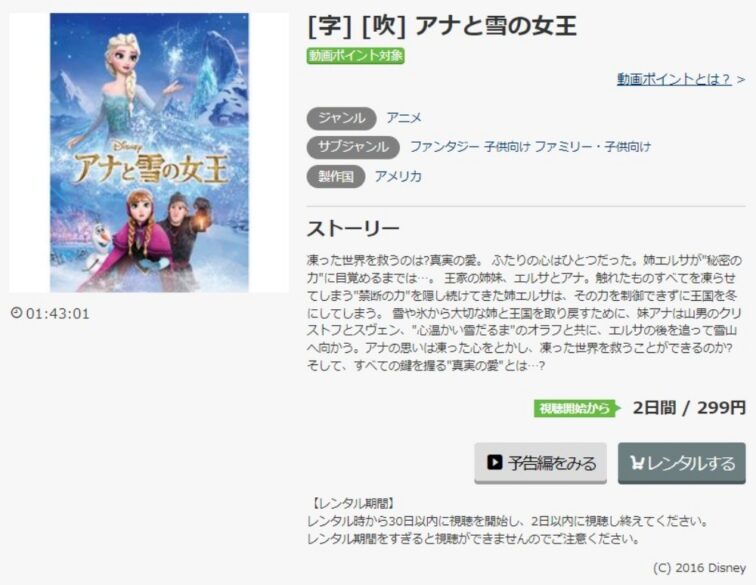
Task: Click the clock icon beside duration 01:43:01
Action: pos(16,313)
